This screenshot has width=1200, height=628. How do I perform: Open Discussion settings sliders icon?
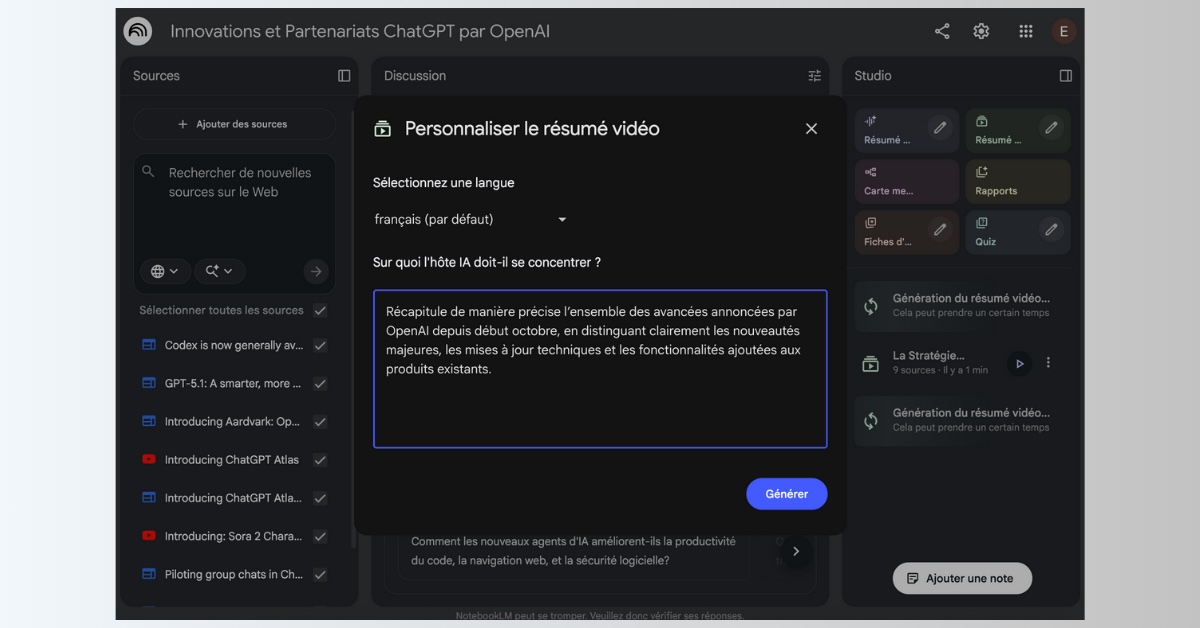click(x=814, y=76)
